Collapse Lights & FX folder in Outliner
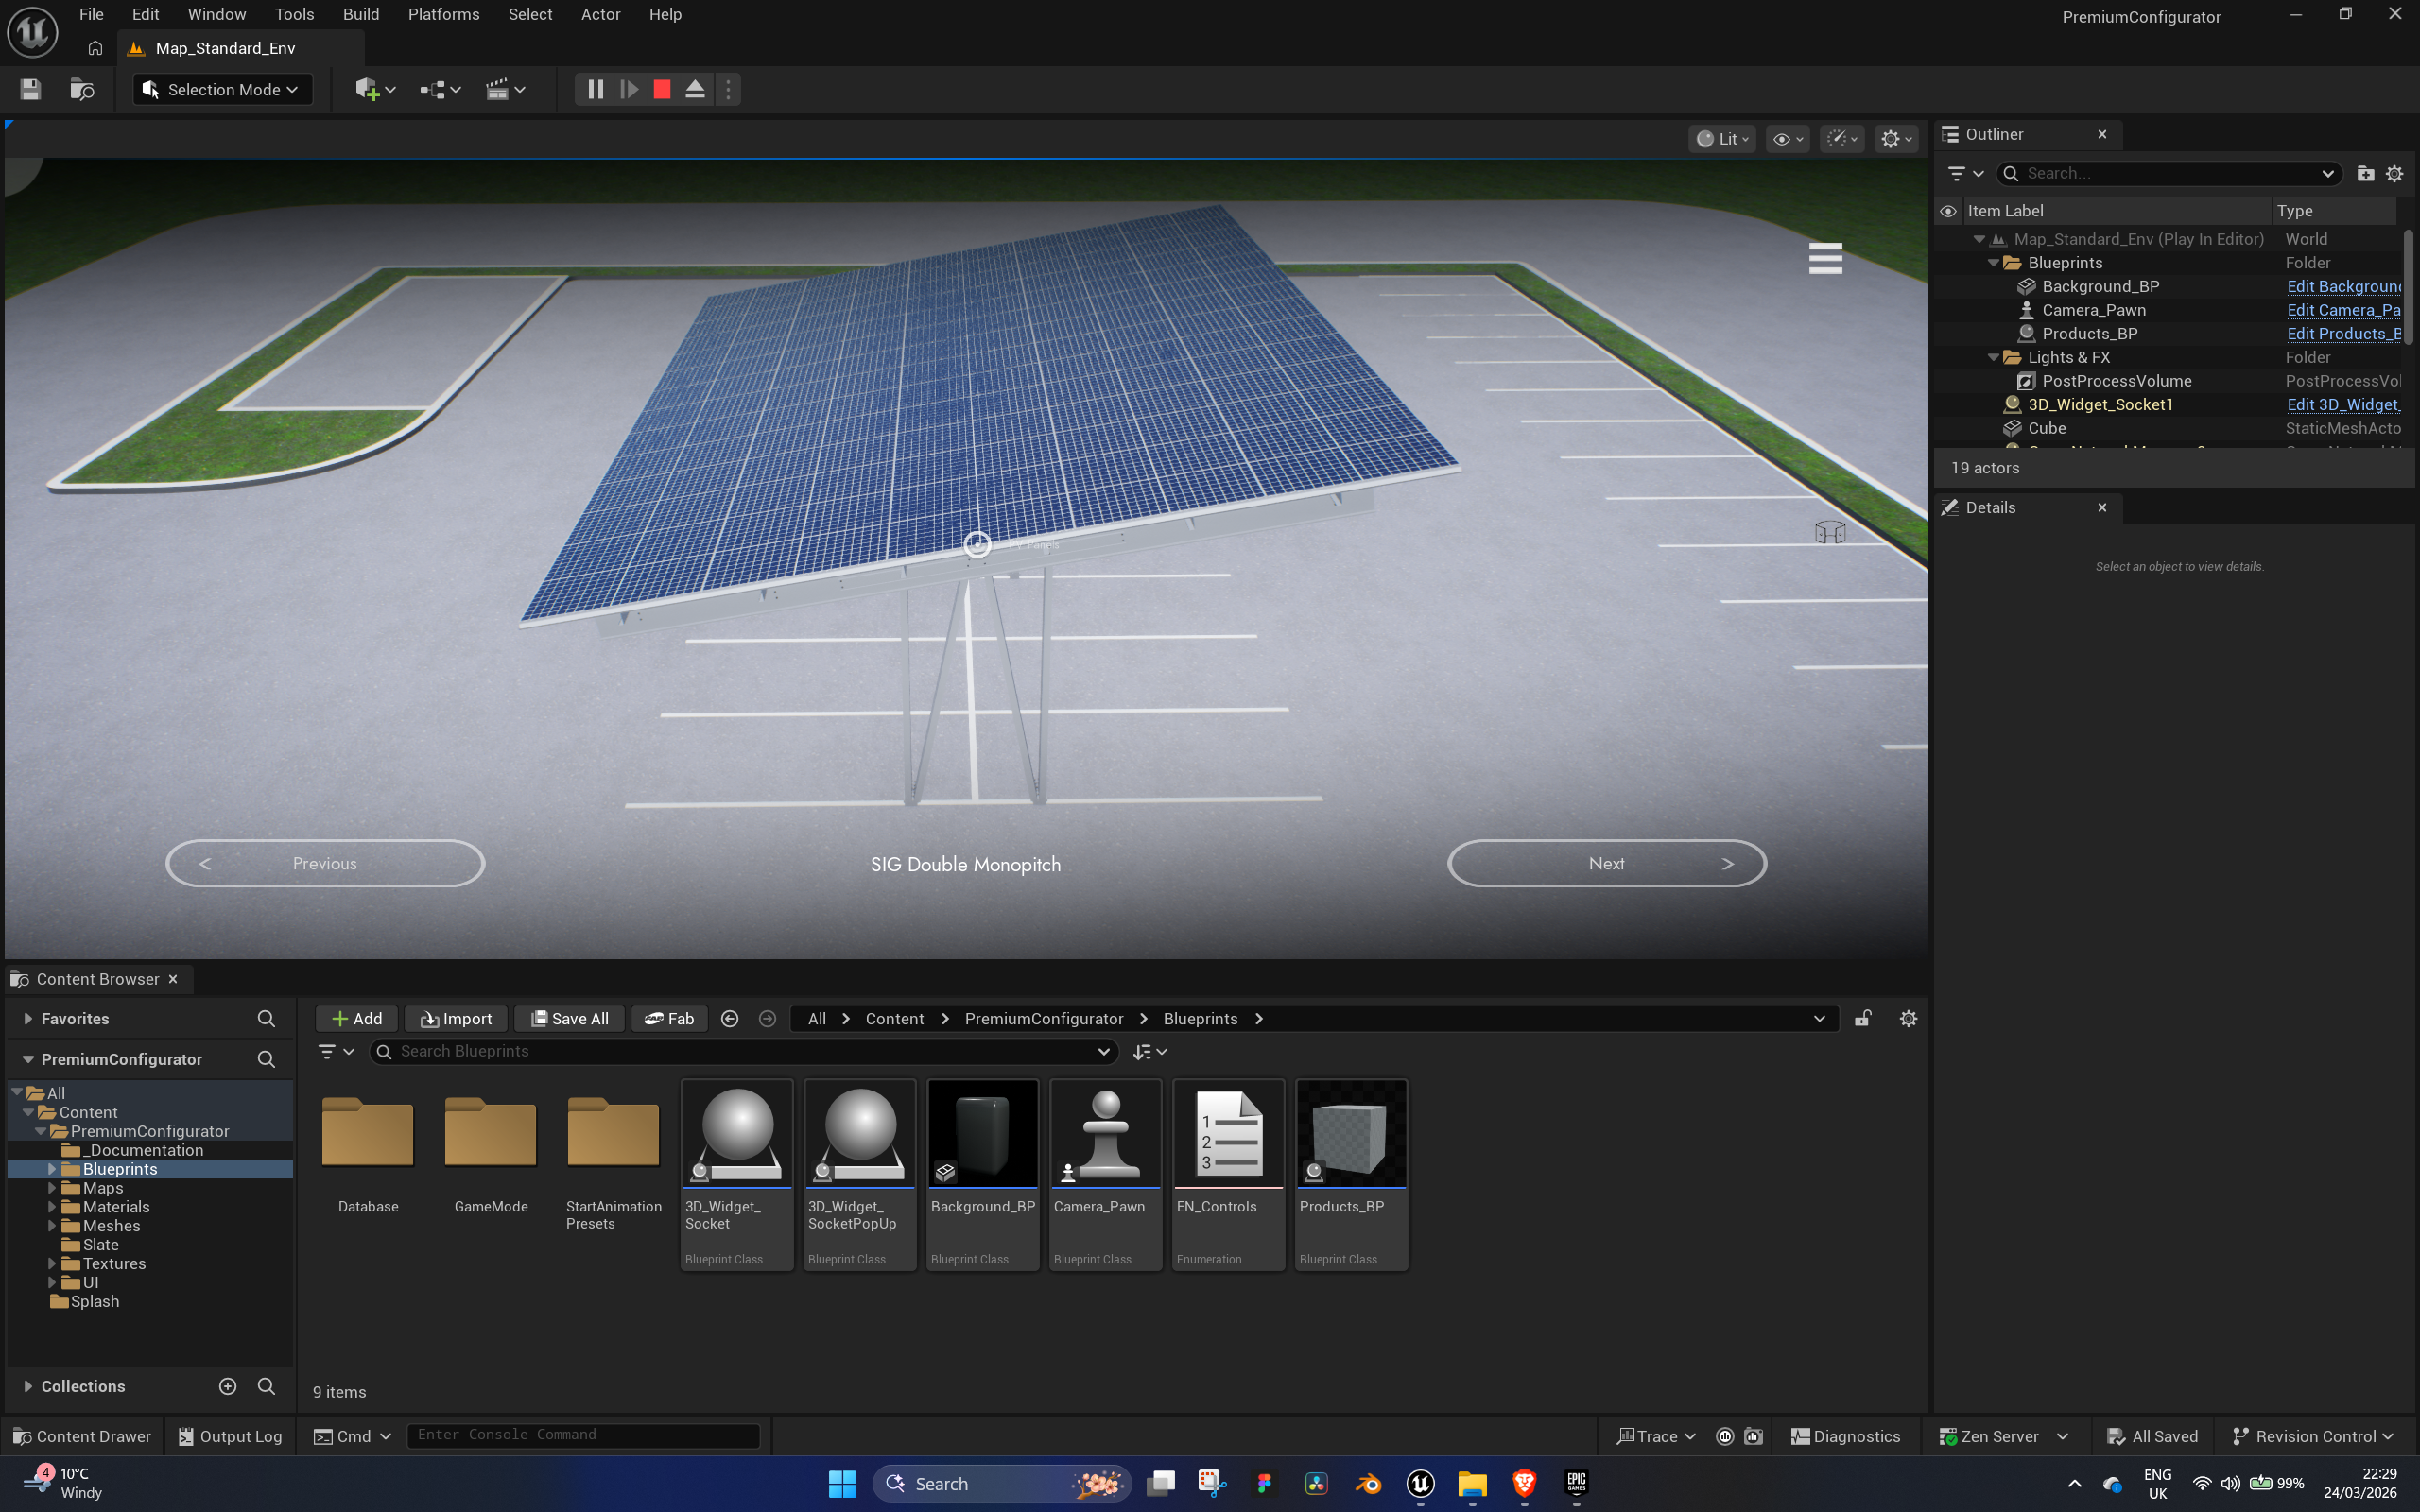This screenshot has height=1512, width=2420. click(1993, 357)
